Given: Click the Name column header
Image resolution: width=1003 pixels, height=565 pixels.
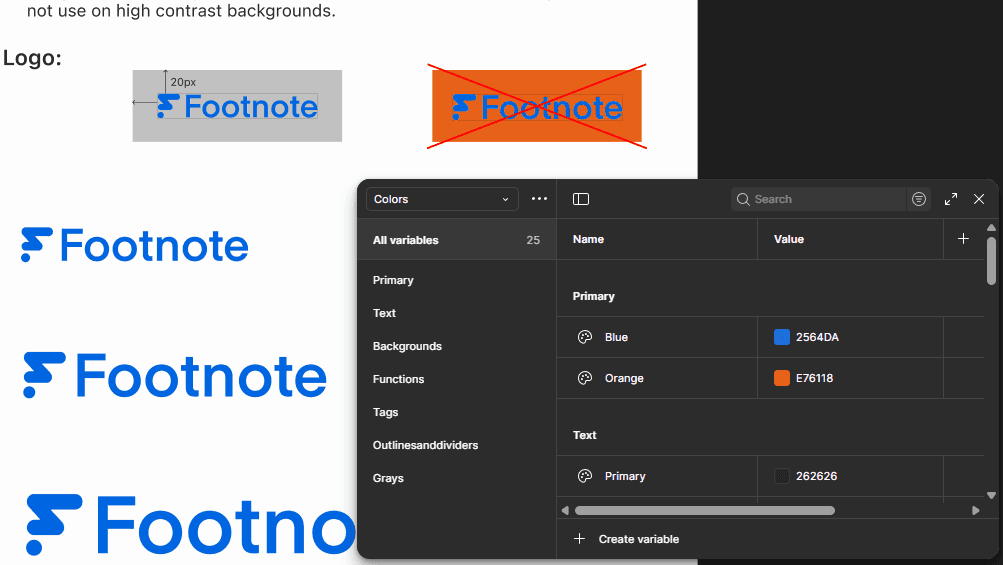Looking at the screenshot, I should coord(588,239).
